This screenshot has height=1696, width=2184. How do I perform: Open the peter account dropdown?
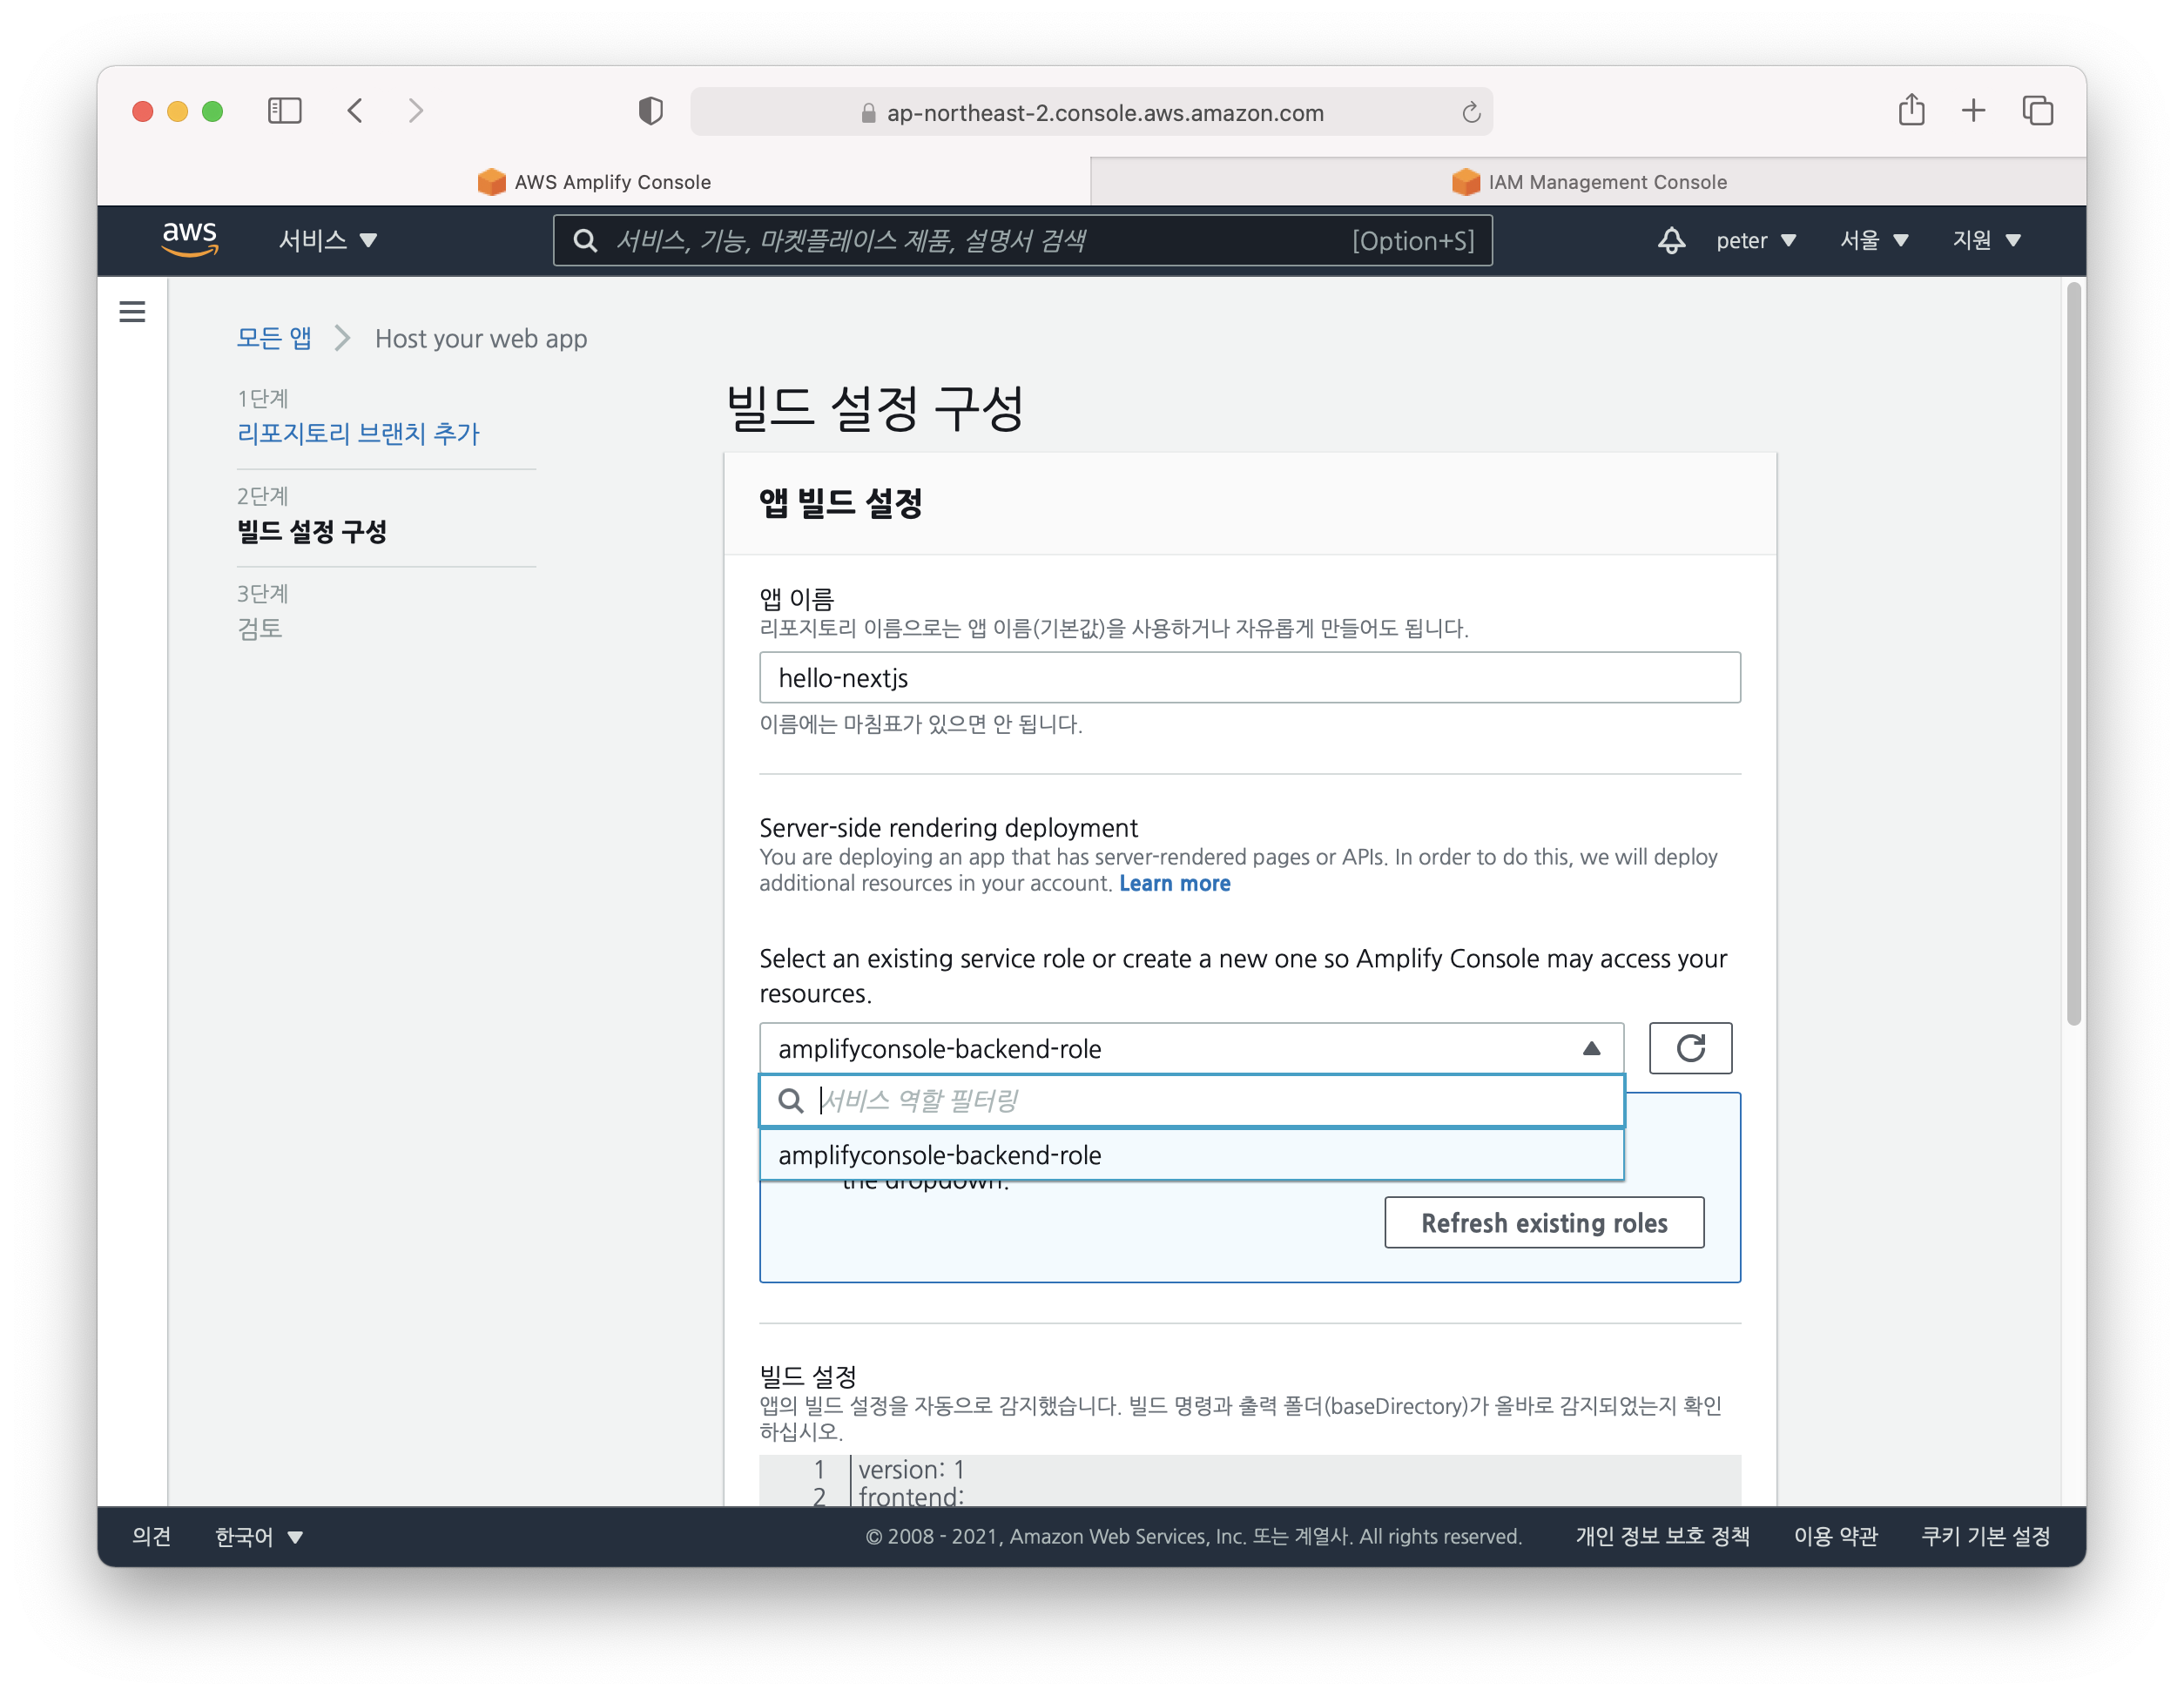(x=1755, y=240)
